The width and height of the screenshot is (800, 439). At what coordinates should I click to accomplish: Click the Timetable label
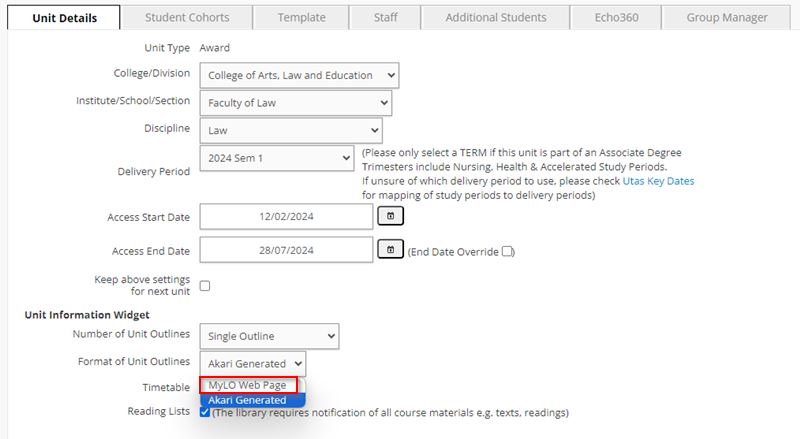tap(166, 387)
